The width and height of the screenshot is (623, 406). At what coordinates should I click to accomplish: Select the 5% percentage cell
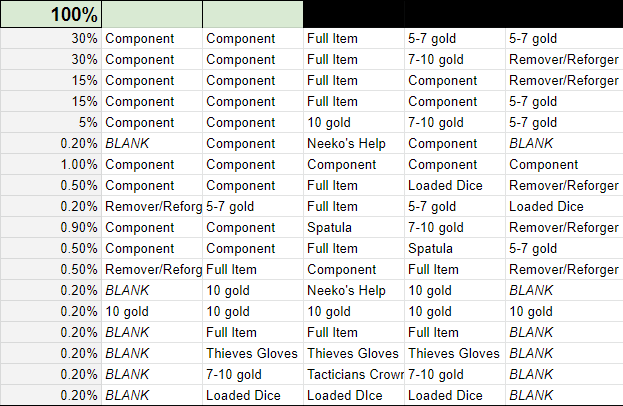[51, 122]
